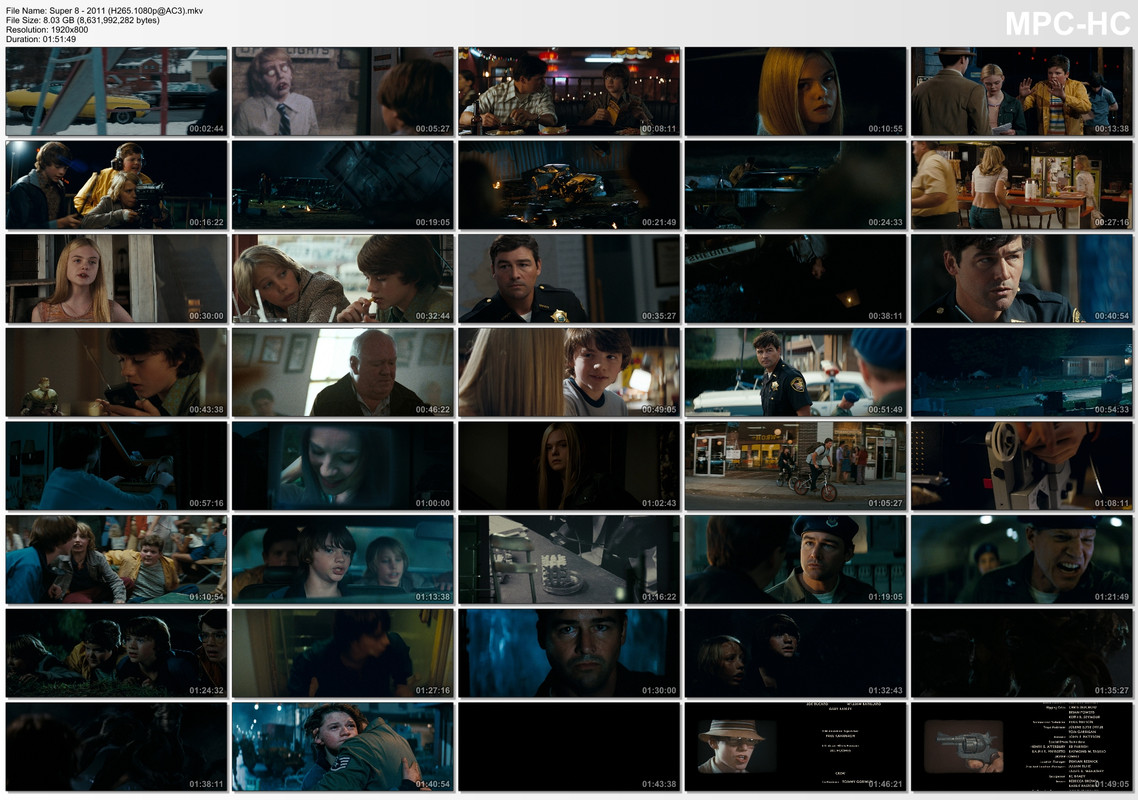Open the frame stamped 00:13:38
The width and height of the screenshot is (1138, 800).
1022,91
